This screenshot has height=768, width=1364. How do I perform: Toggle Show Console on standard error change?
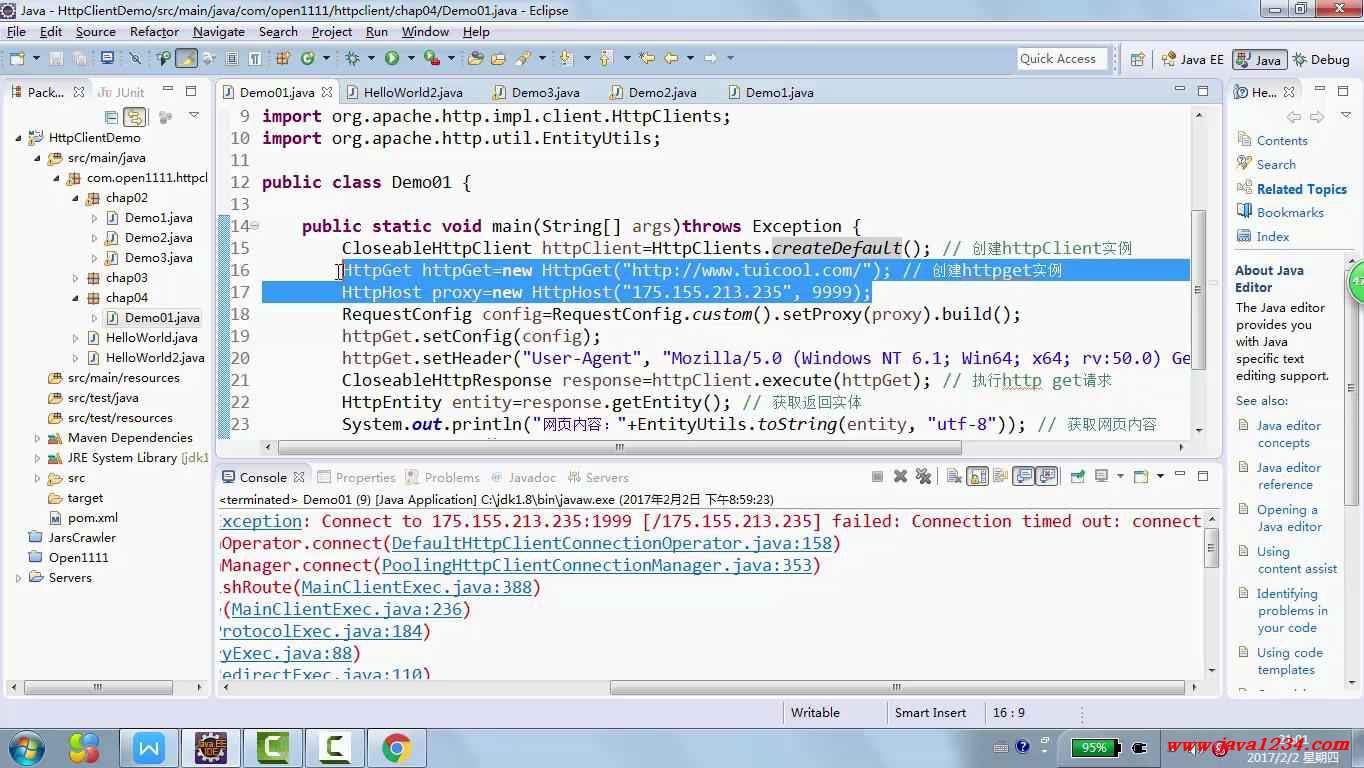1047,477
